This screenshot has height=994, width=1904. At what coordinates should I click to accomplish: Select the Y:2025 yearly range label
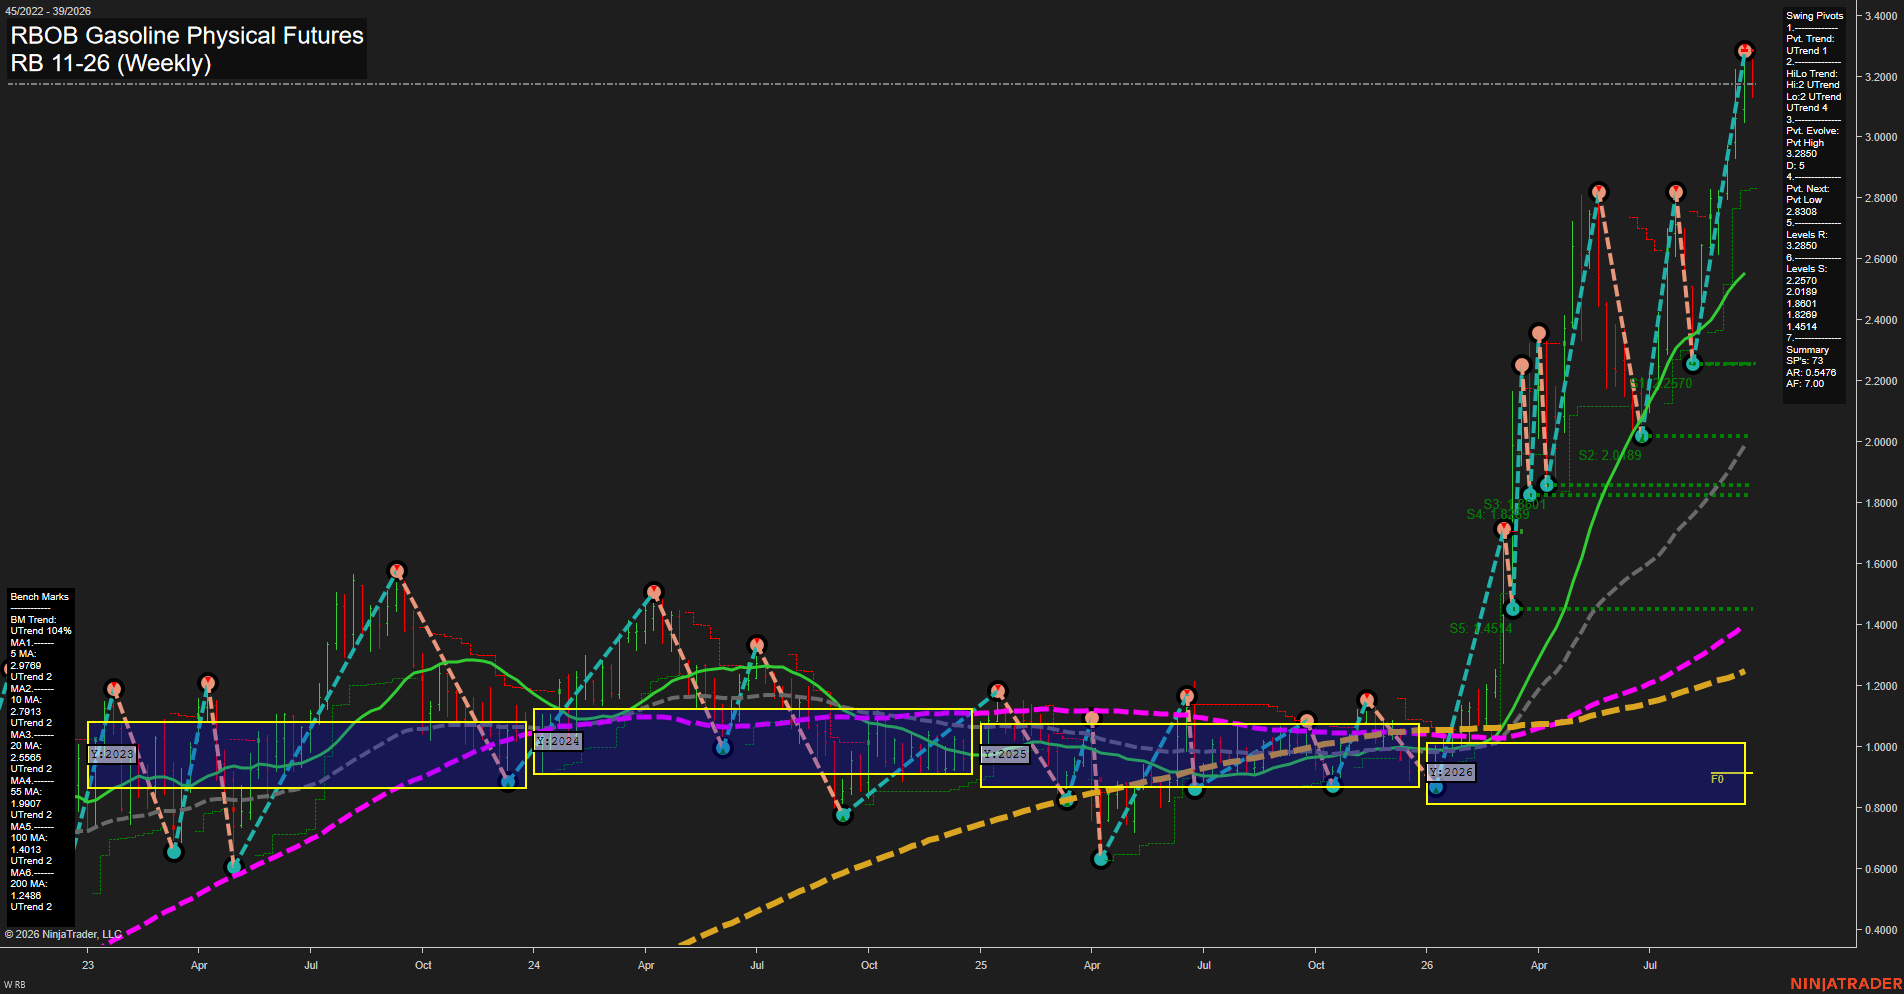(x=1005, y=754)
